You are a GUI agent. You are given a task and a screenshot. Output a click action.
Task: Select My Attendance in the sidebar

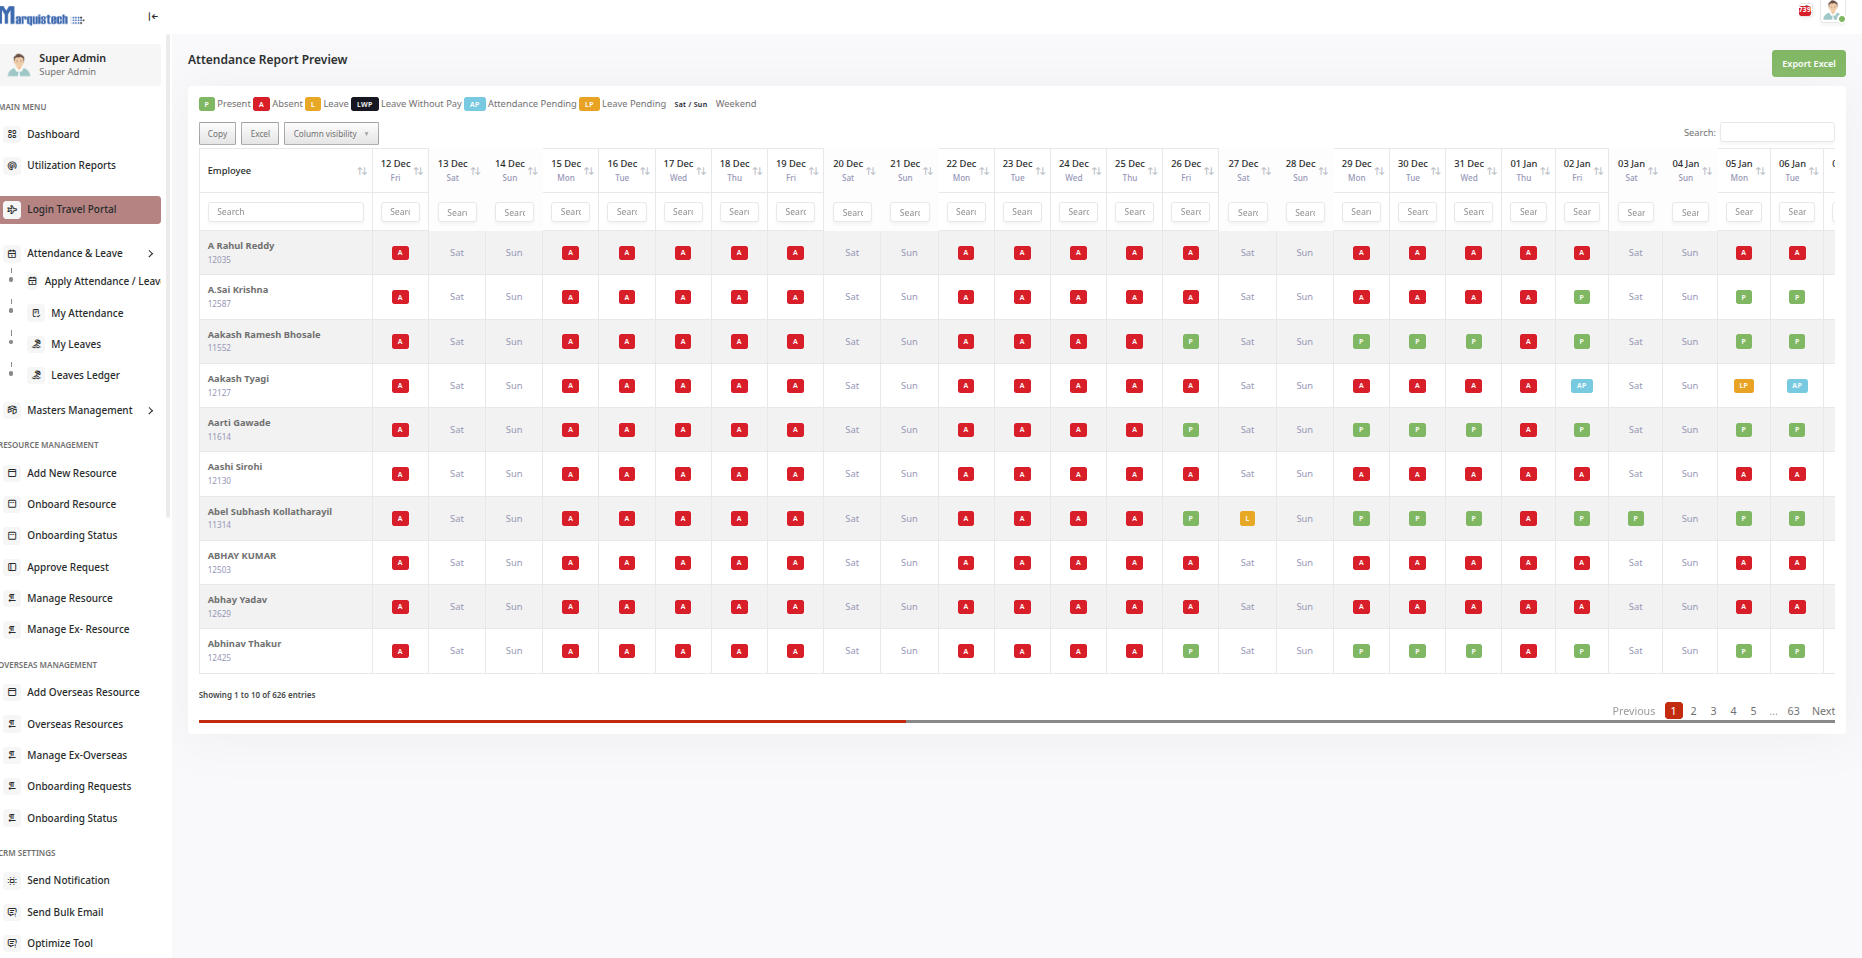[x=87, y=314]
